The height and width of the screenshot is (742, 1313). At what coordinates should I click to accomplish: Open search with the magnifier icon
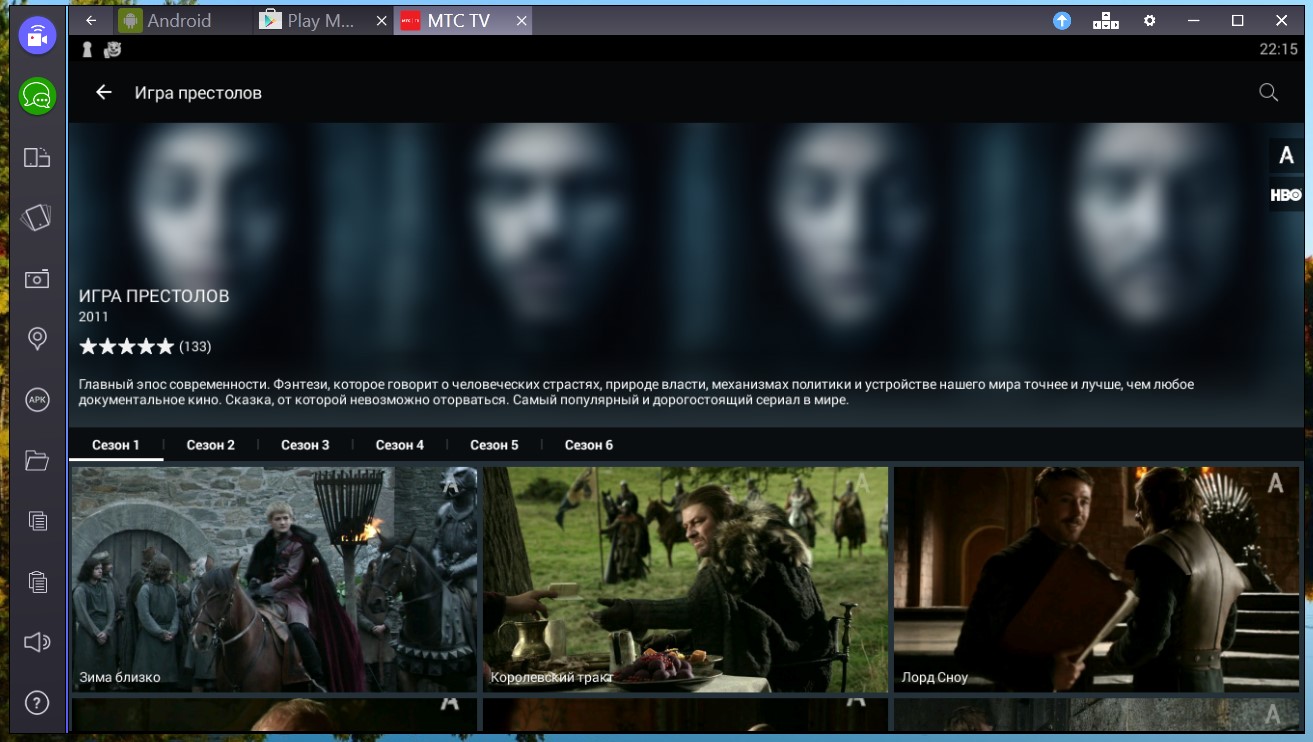tap(1268, 93)
